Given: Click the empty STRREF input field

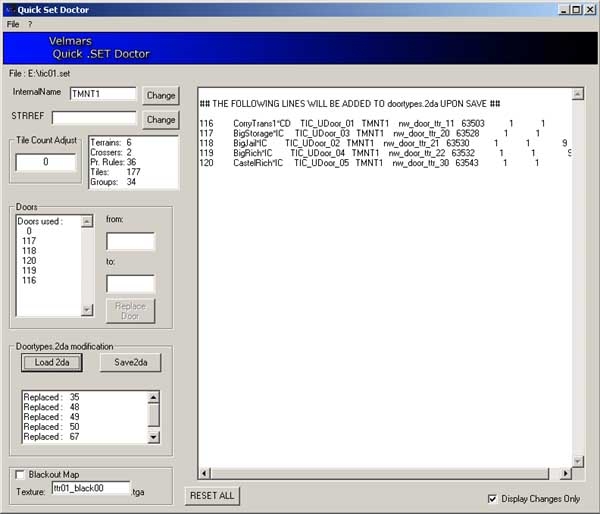Looking at the screenshot, I should coord(100,118).
